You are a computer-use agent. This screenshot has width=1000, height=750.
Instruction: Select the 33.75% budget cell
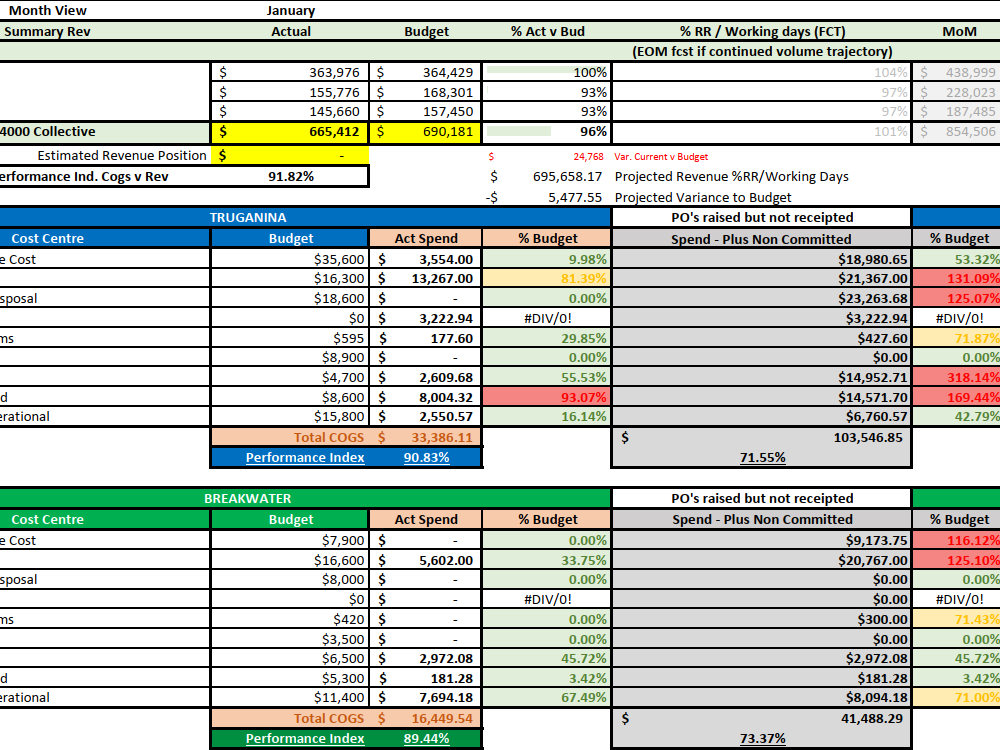[x=547, y=560]
